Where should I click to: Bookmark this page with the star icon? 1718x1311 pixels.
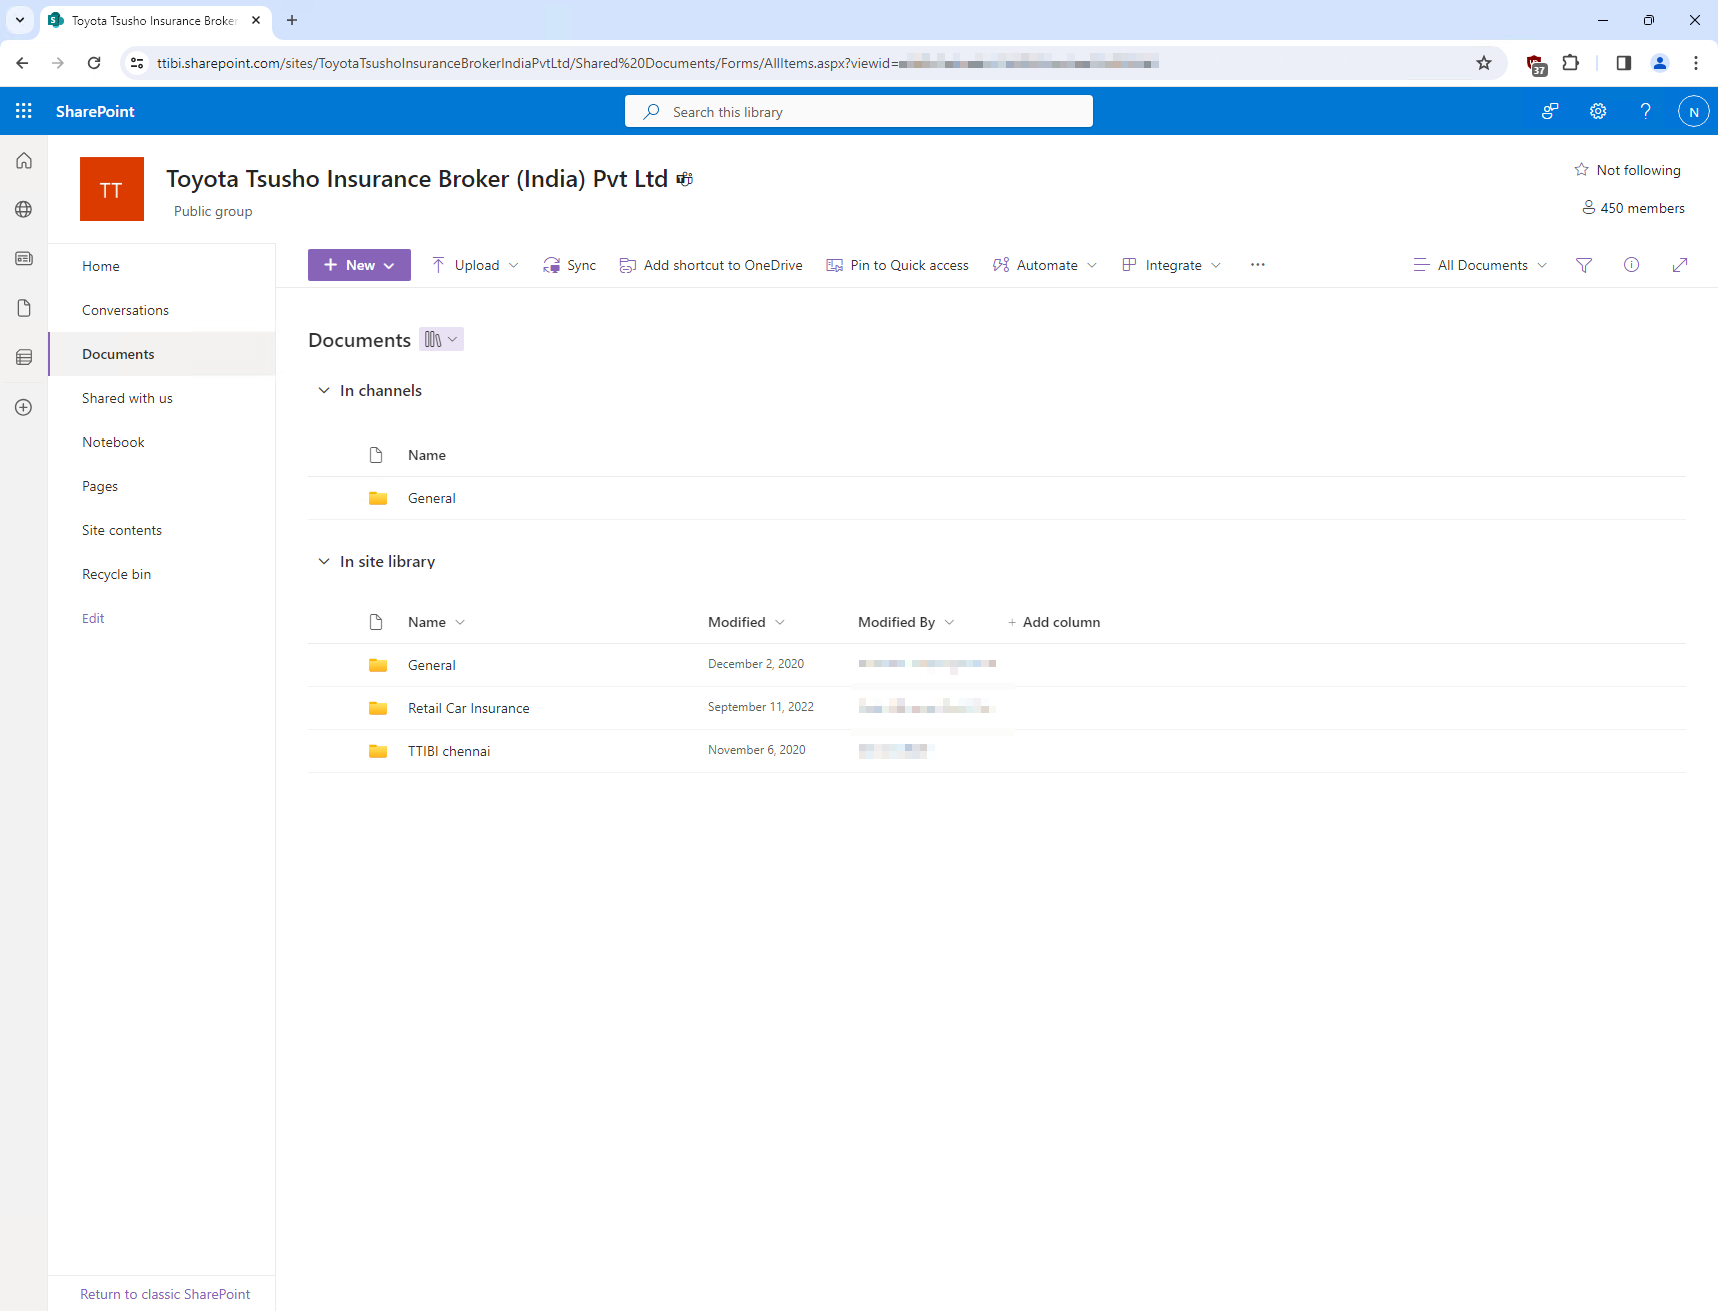click(1484, 63)
